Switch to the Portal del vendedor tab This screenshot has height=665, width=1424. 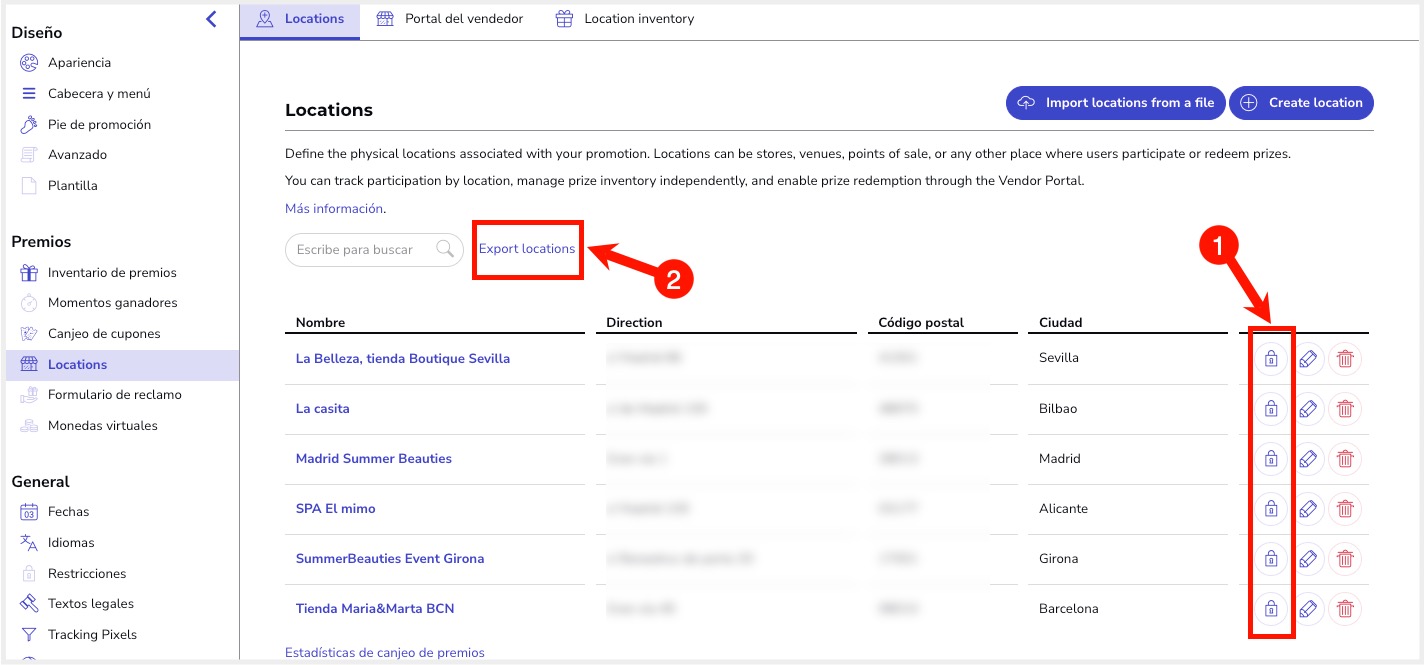pyautogui.click(x=450, y=19)
